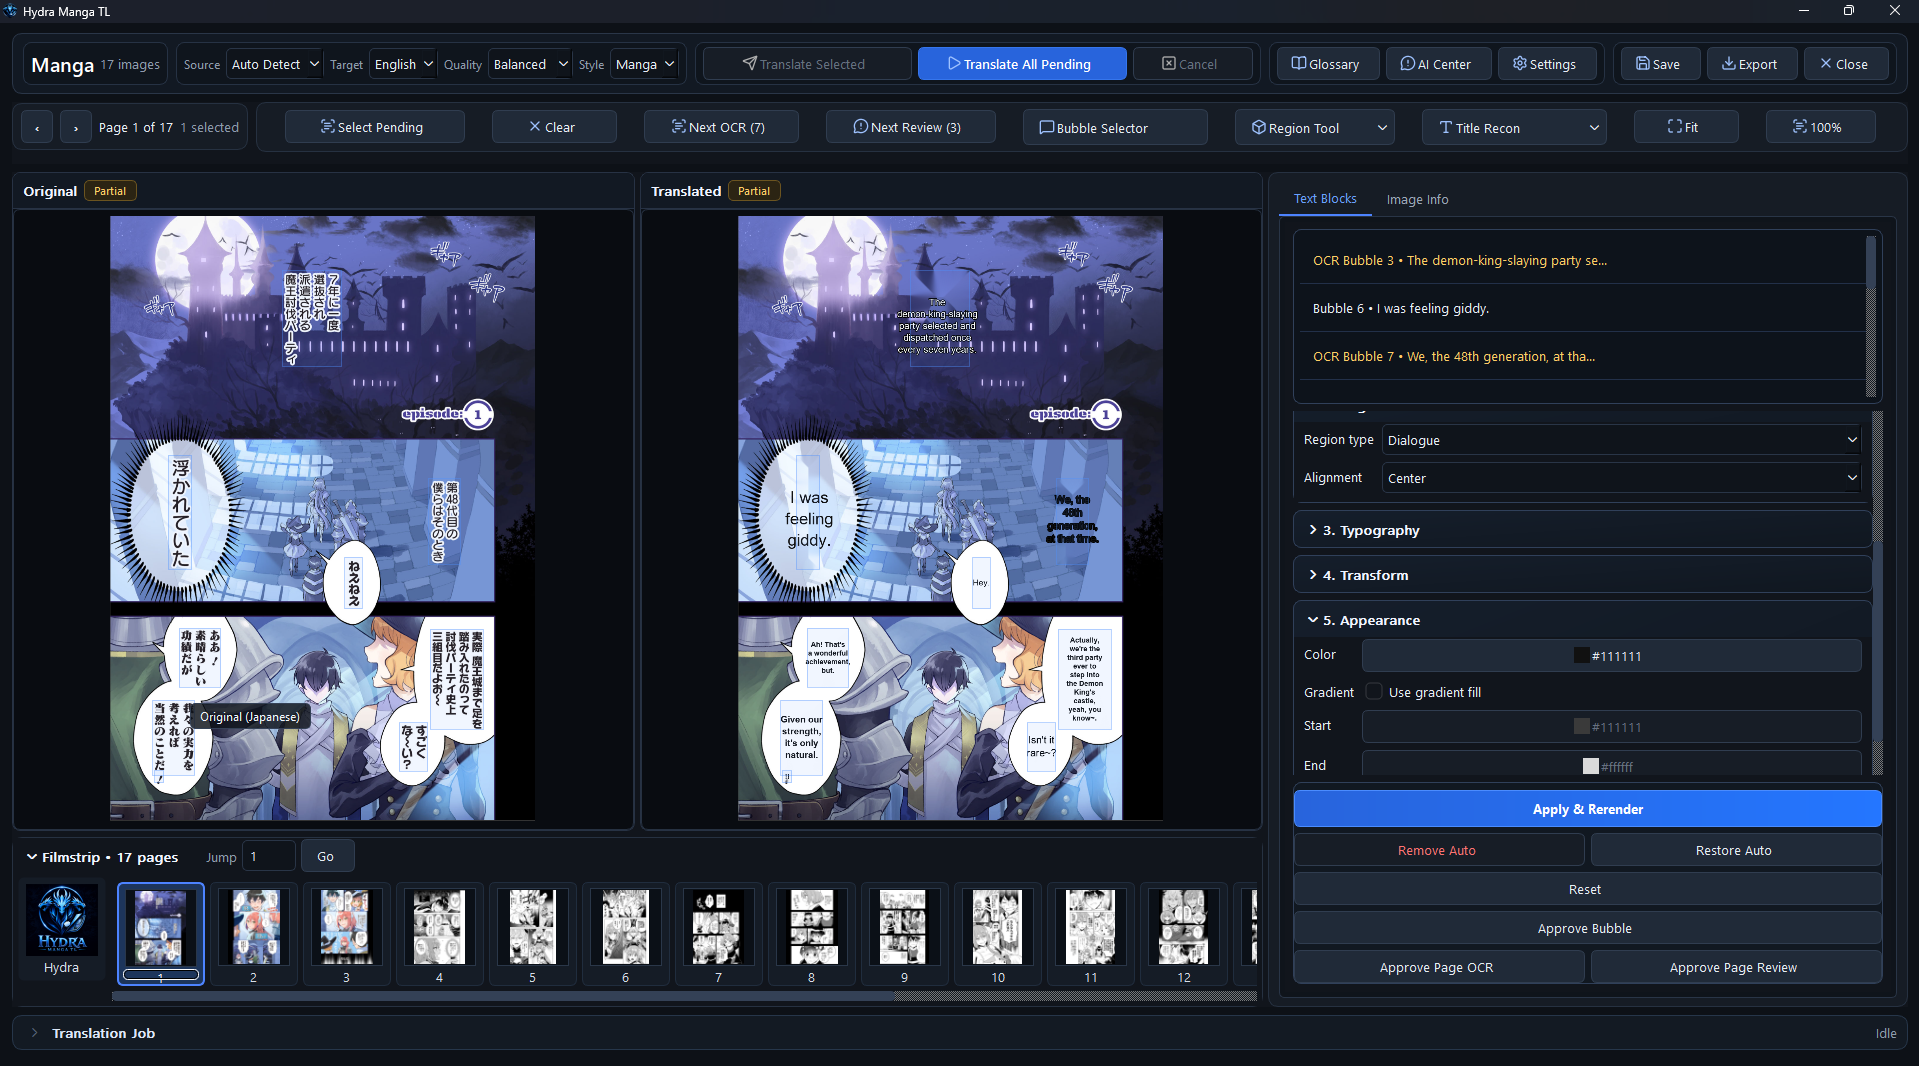Screen dimensions: 1919x1066
Task: Open the Source language dropdown
Action: [274, 64]
